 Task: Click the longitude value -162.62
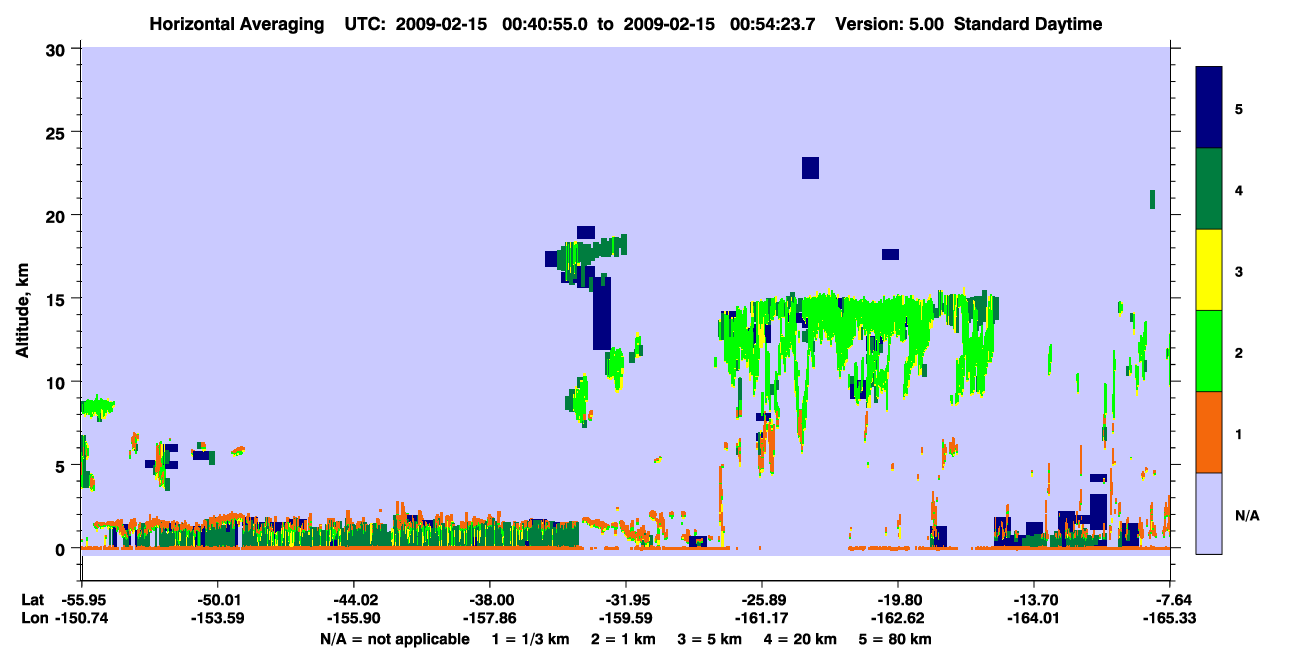point(898,618)
